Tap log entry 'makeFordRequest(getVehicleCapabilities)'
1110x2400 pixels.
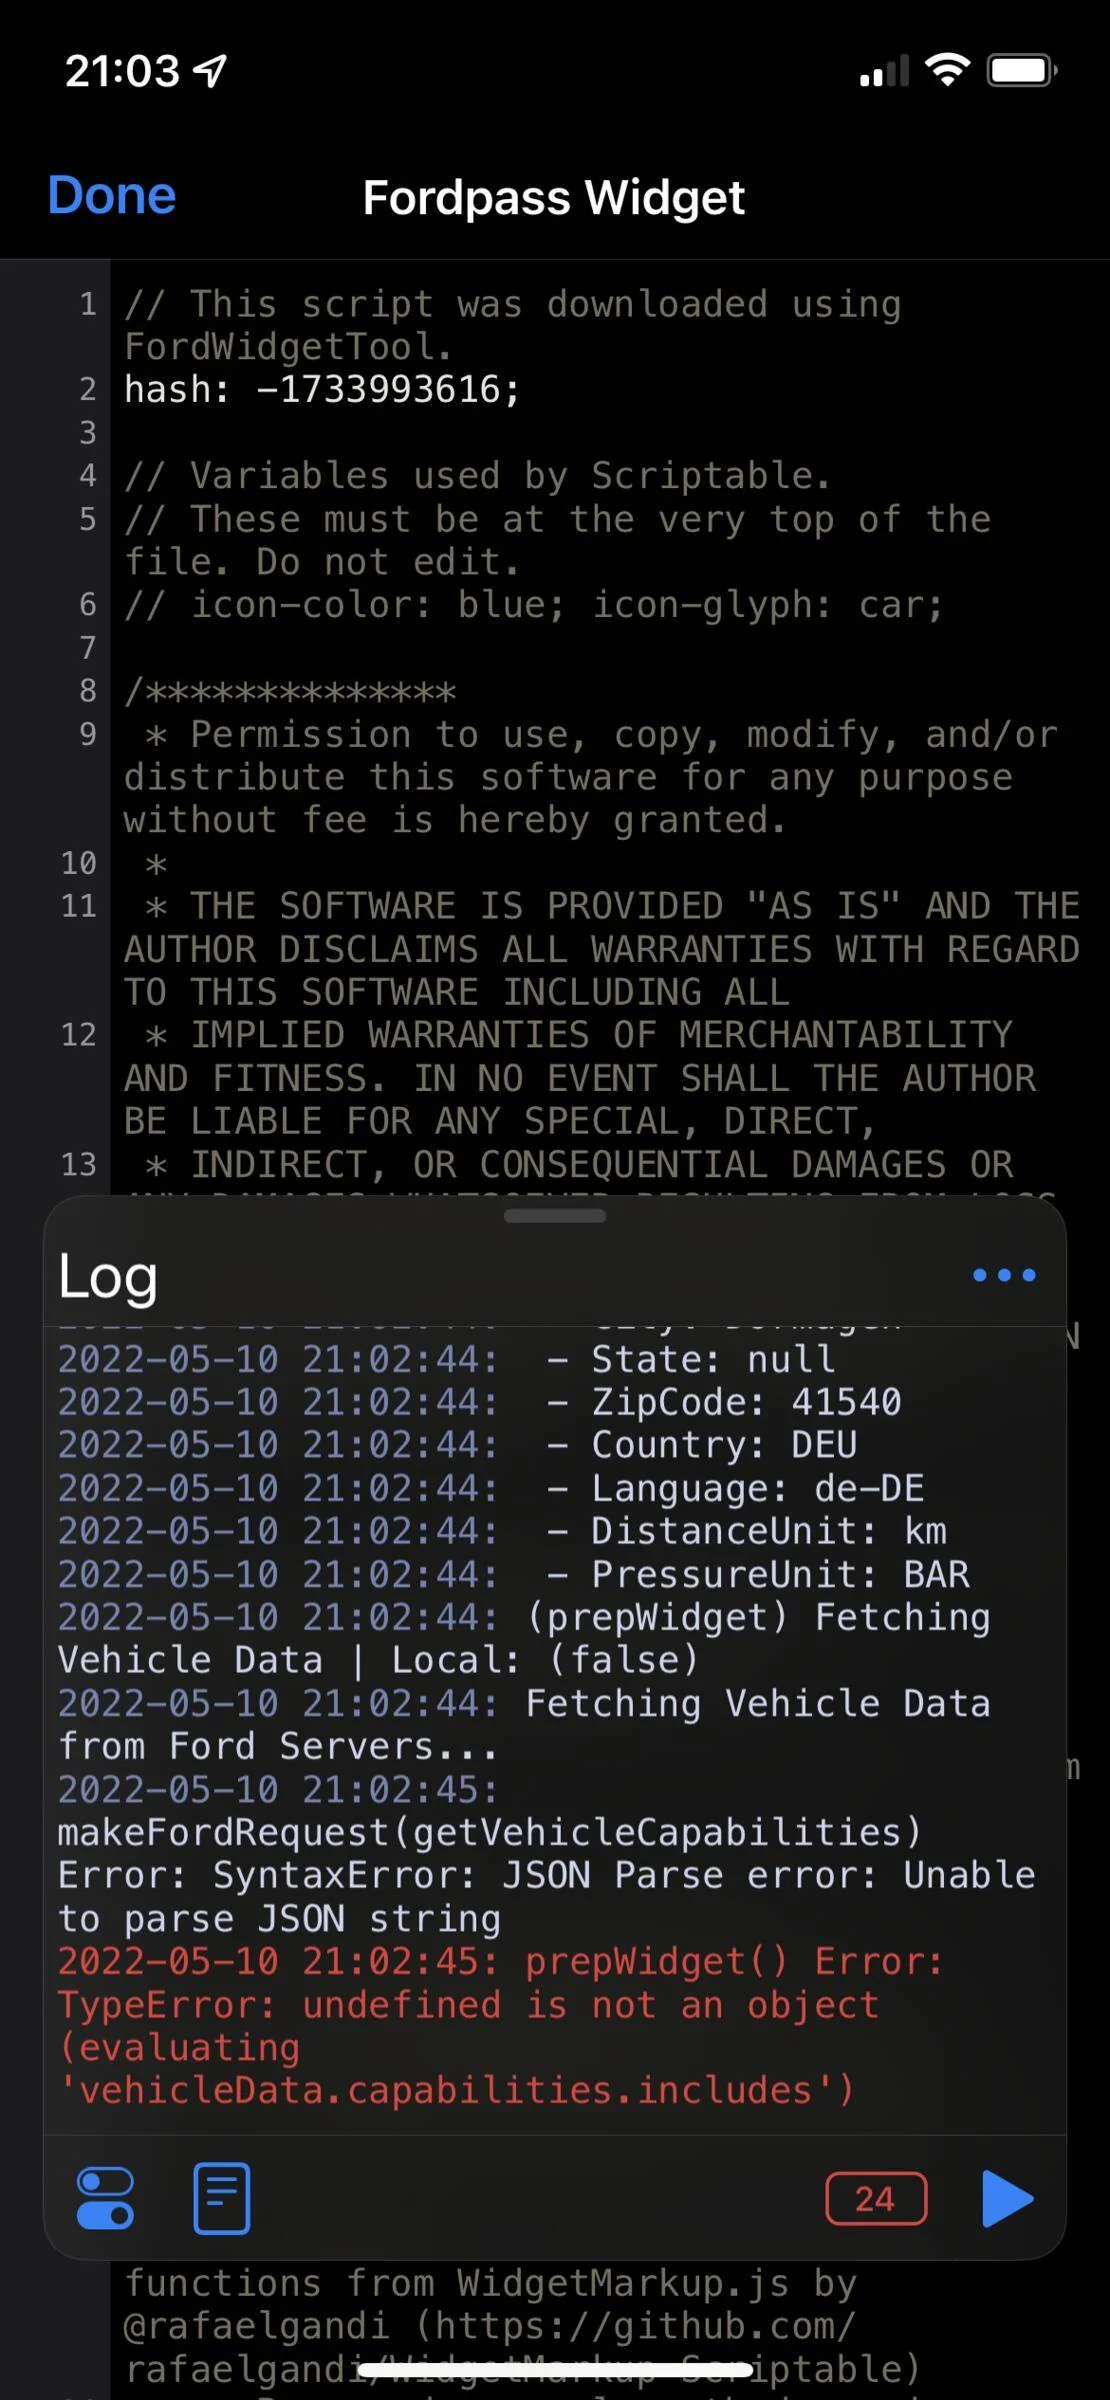tap(489, 1832)
